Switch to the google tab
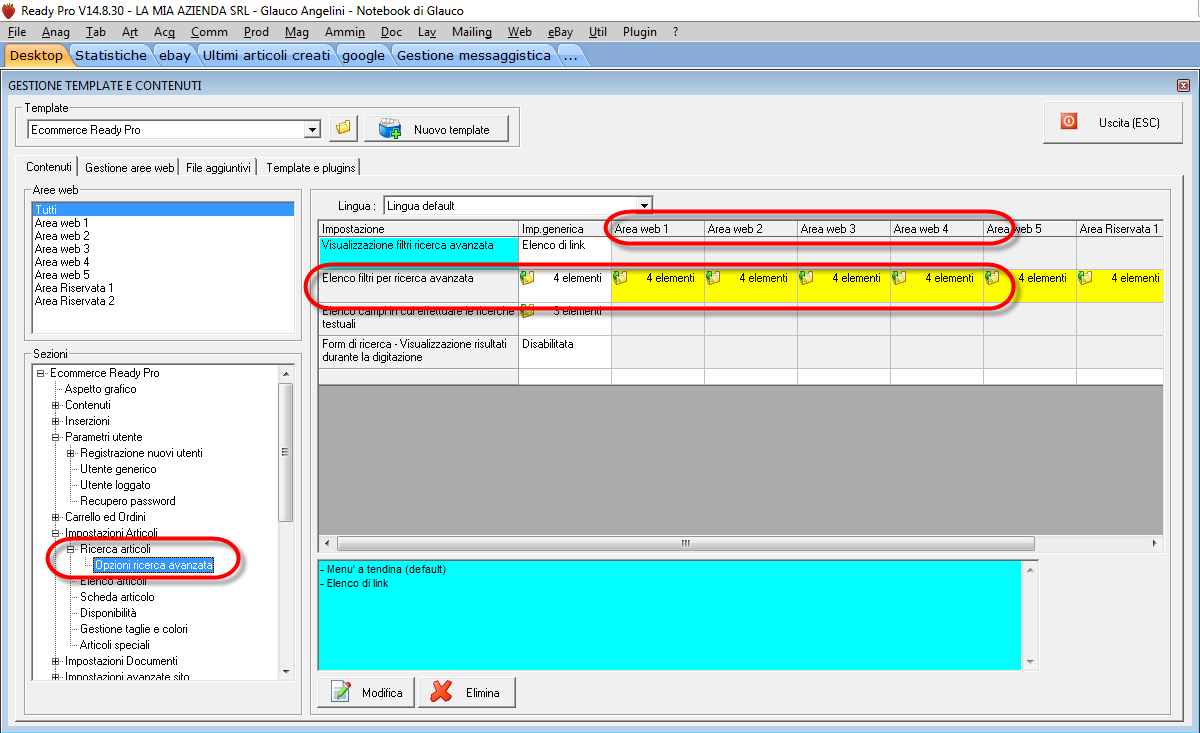 363,55
